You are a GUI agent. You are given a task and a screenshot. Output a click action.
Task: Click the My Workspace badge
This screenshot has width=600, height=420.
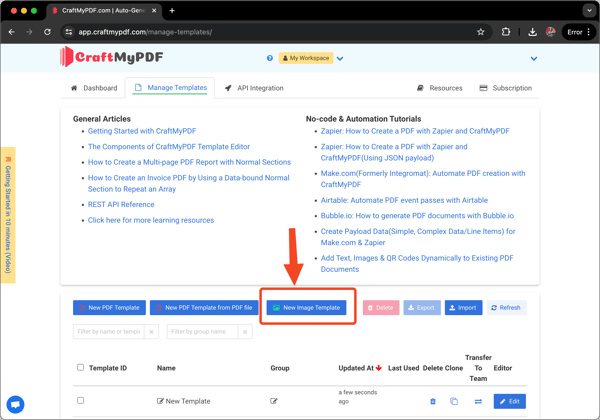coord(306,58)
